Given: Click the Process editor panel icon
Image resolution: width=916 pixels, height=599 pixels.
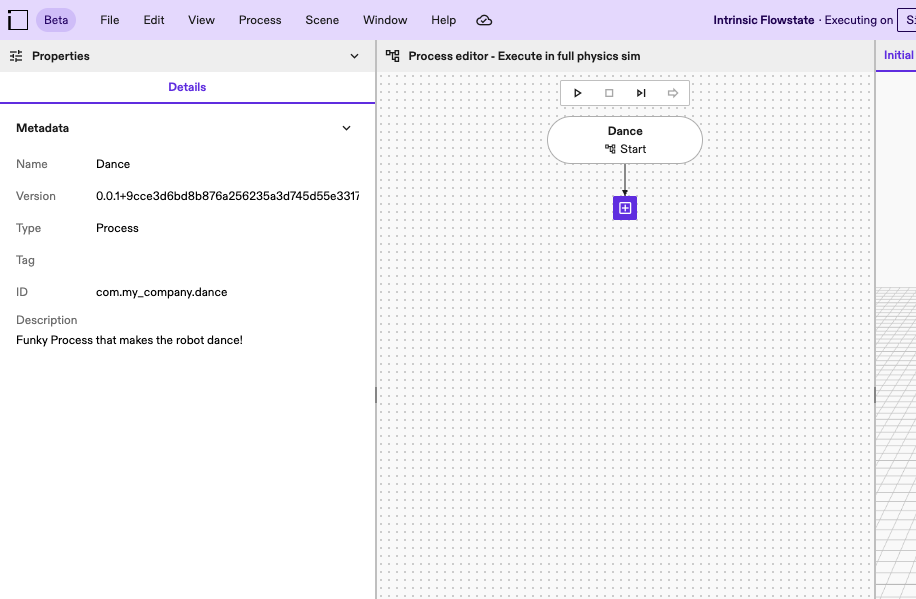Looking at the screenshot, I should 393,56.
